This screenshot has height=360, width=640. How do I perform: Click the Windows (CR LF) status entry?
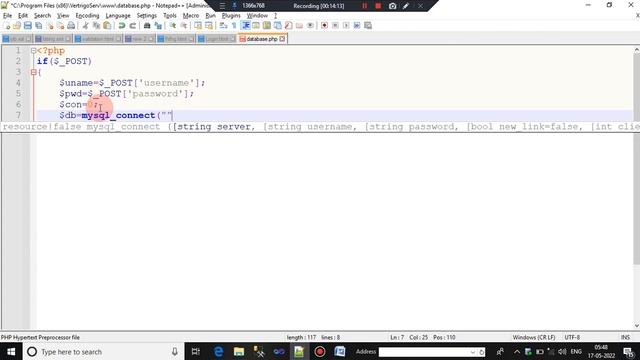pyautogui.click(x=534, y=338)
